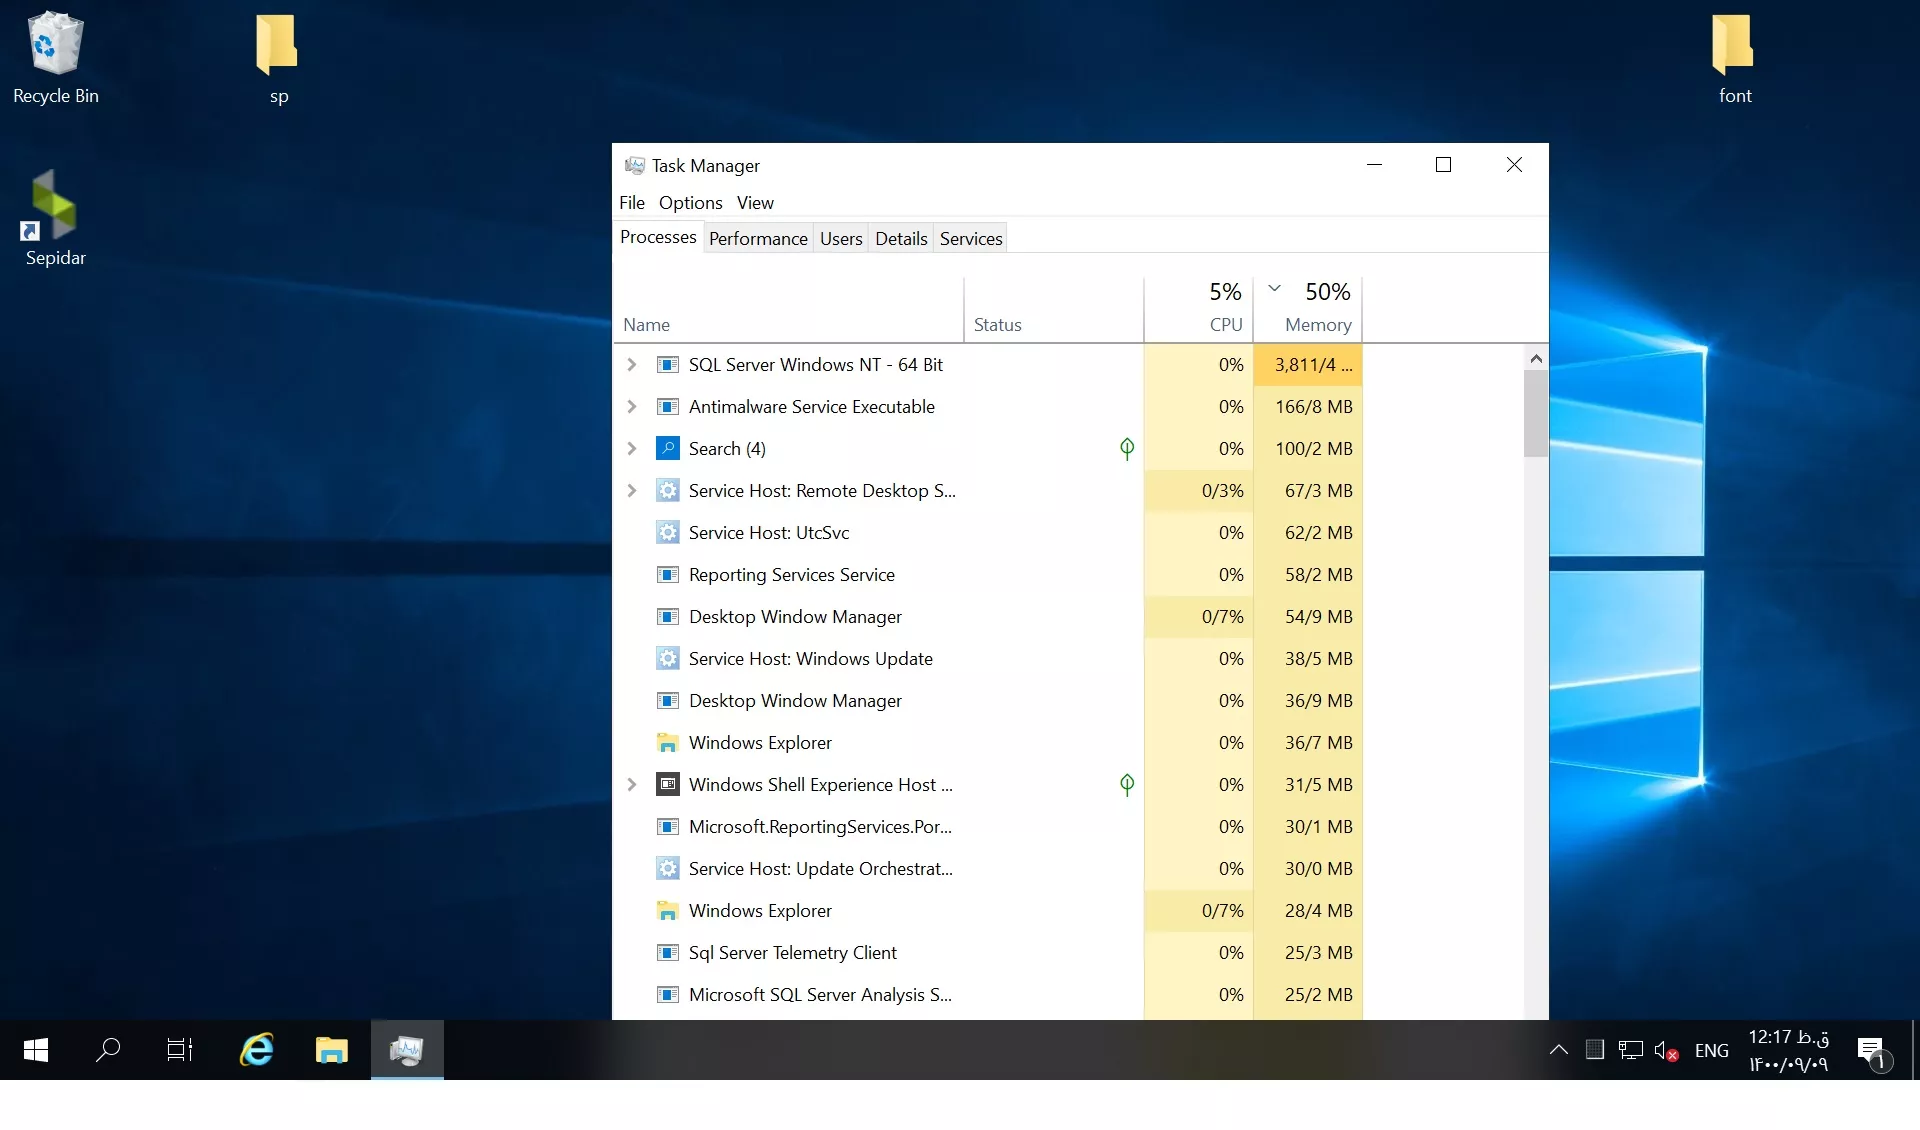Click the network tray icon
Image resolution: width=1920 pixels, height=1130 pixels.
tap(1631, 1050)
